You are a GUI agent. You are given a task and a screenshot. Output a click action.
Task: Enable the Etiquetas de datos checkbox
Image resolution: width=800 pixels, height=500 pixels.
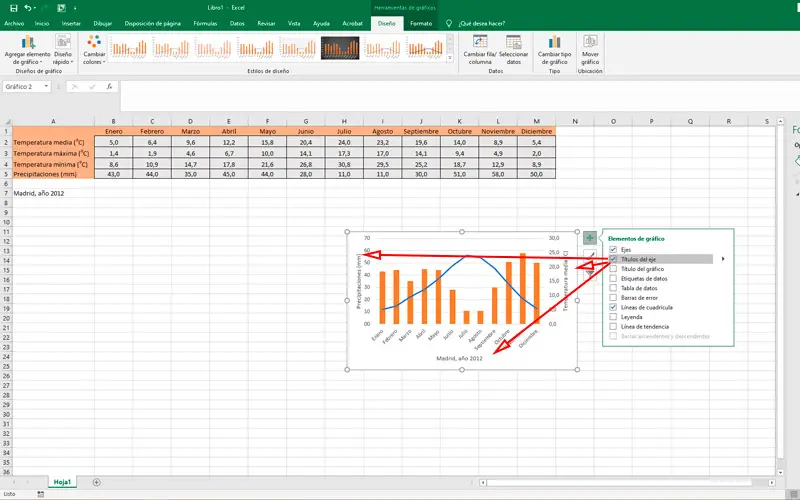(x=613, y=279)
